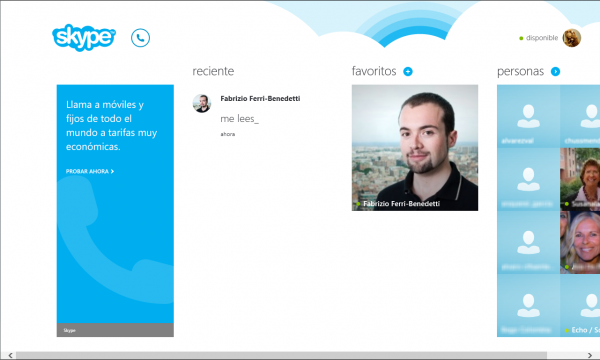Open the chuss contact tile

click(x=580, y=116)
